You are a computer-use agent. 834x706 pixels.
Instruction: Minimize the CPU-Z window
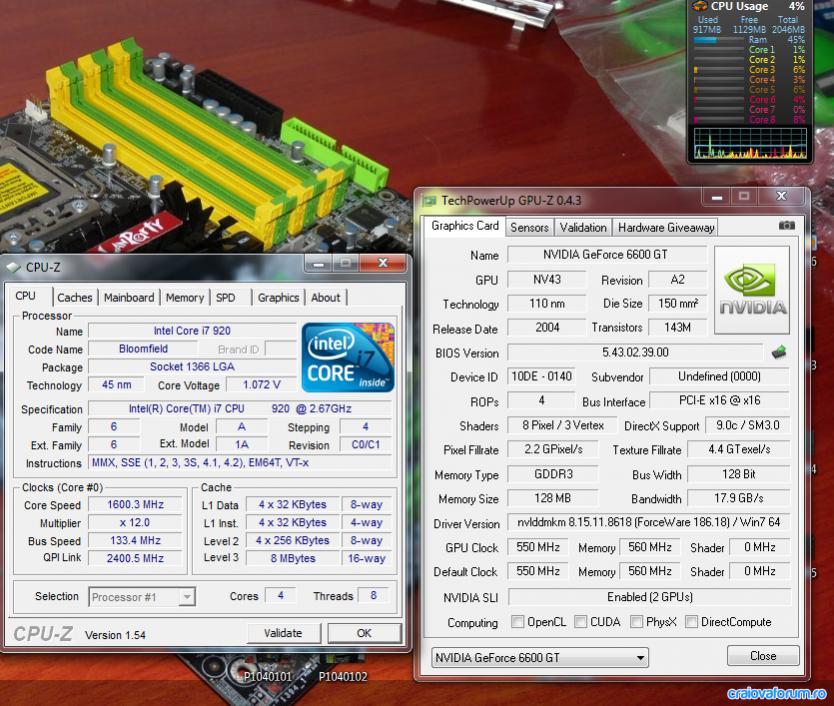(x=319, y=263)
